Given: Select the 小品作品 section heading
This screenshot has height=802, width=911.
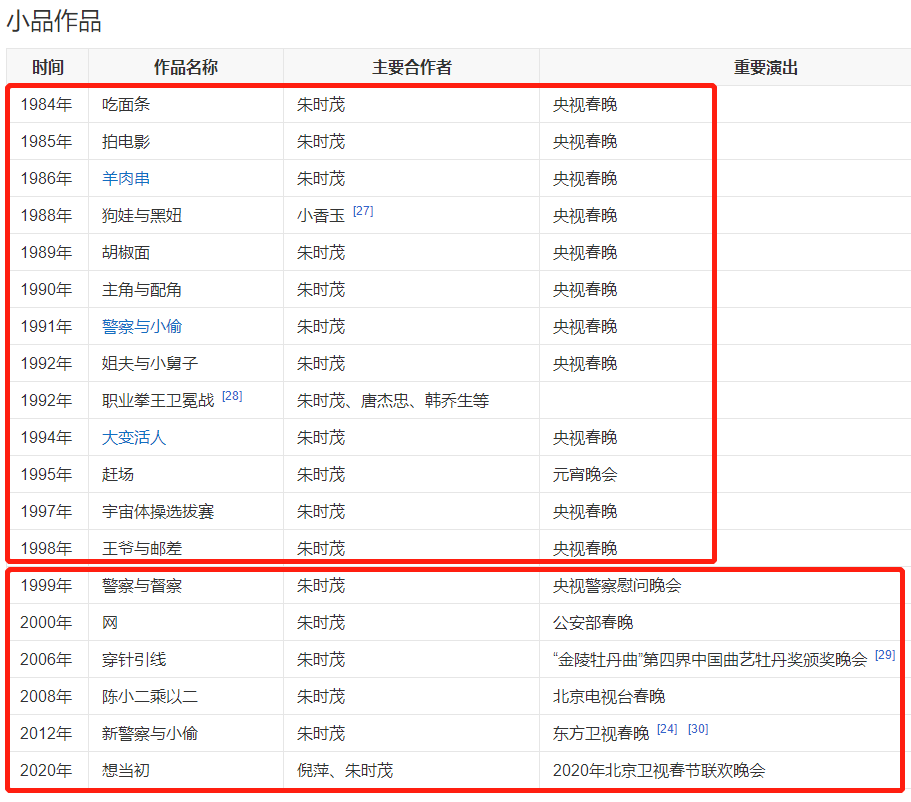Looking at the screenshot, I should (x=55, y=18).
